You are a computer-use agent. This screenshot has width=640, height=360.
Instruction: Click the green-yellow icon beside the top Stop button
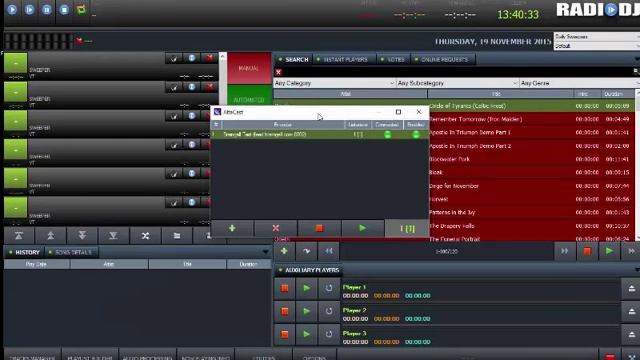click(82, 9)
